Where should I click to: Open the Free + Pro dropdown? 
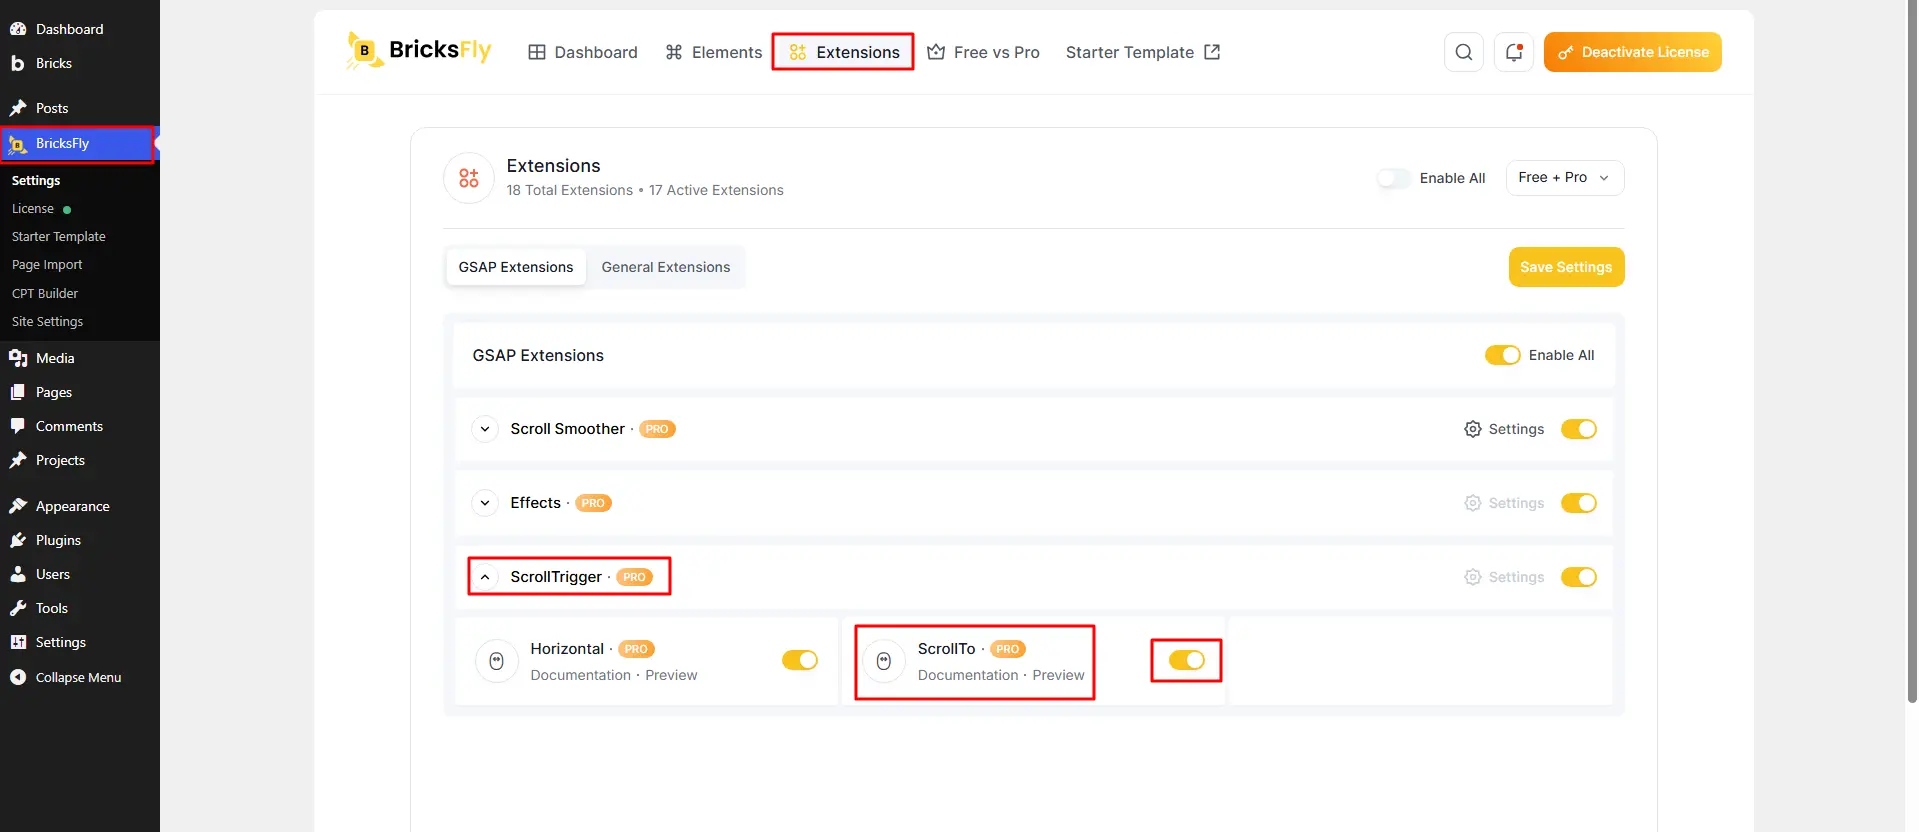[1565, 178]
